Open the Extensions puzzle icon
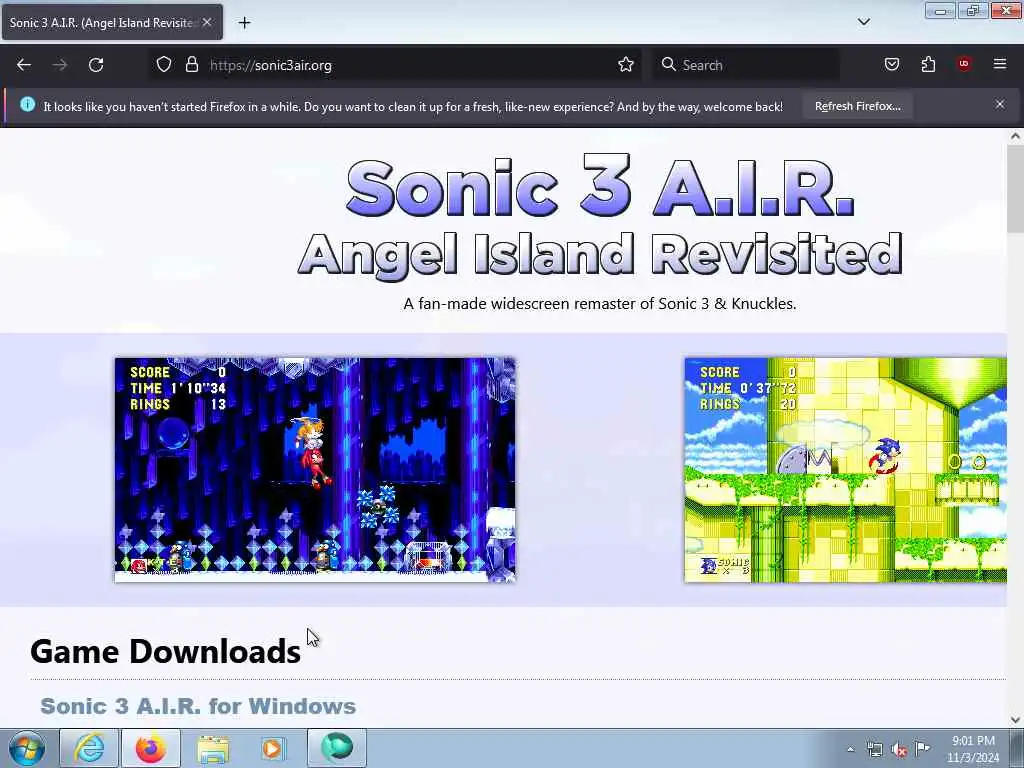The width and height of the screenshot is (1024, 768). [928, 64]
